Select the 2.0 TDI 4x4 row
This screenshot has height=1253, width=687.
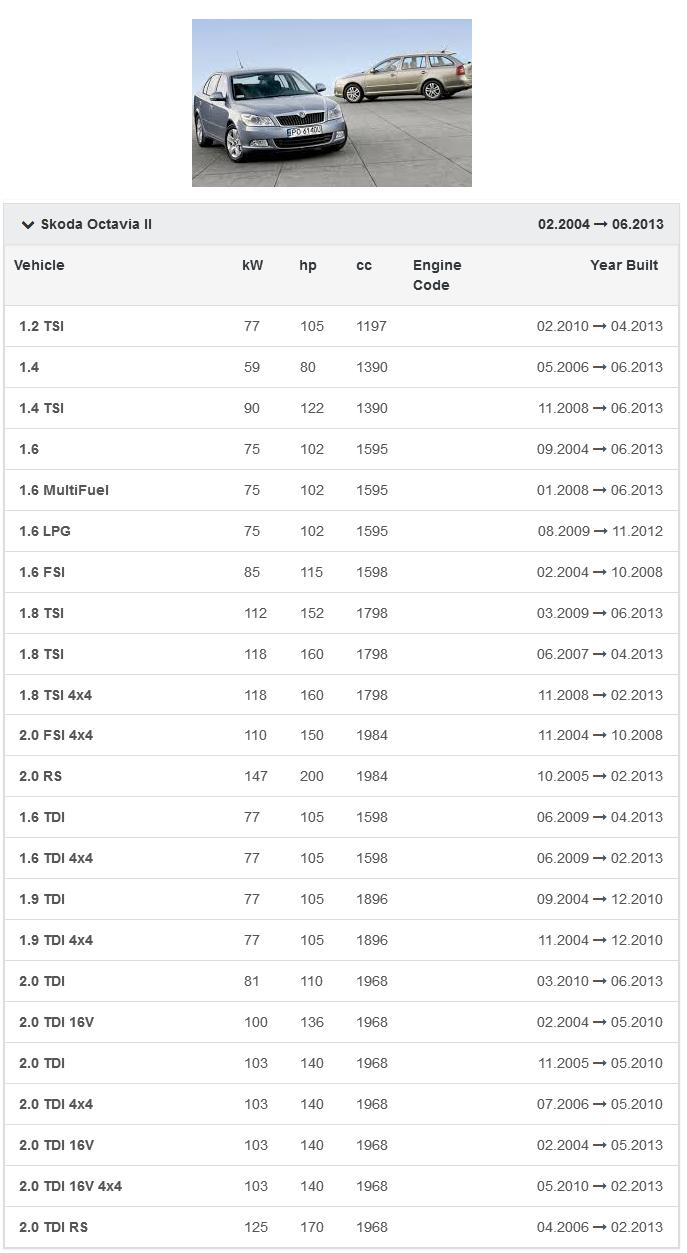point(56,1104)
